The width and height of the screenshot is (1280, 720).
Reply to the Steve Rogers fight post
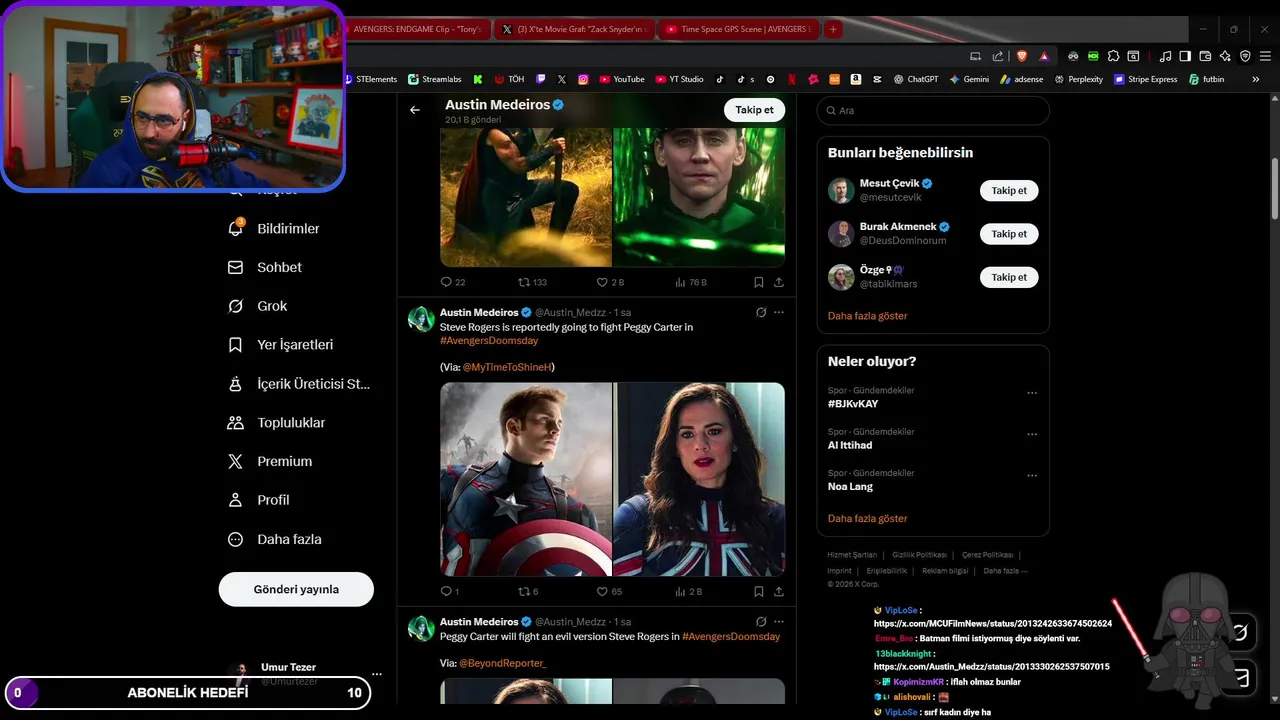[450, 591]
